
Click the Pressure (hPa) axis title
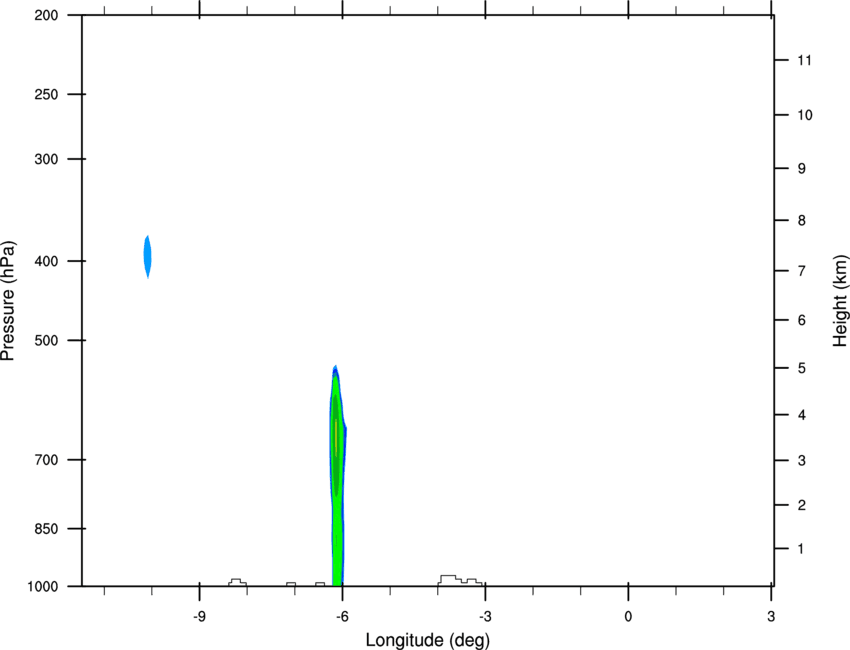click(x=8, y=300)
